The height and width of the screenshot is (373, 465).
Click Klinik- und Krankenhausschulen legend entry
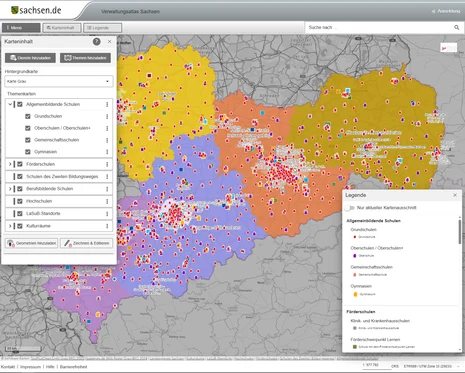click(x=376, y=328)
